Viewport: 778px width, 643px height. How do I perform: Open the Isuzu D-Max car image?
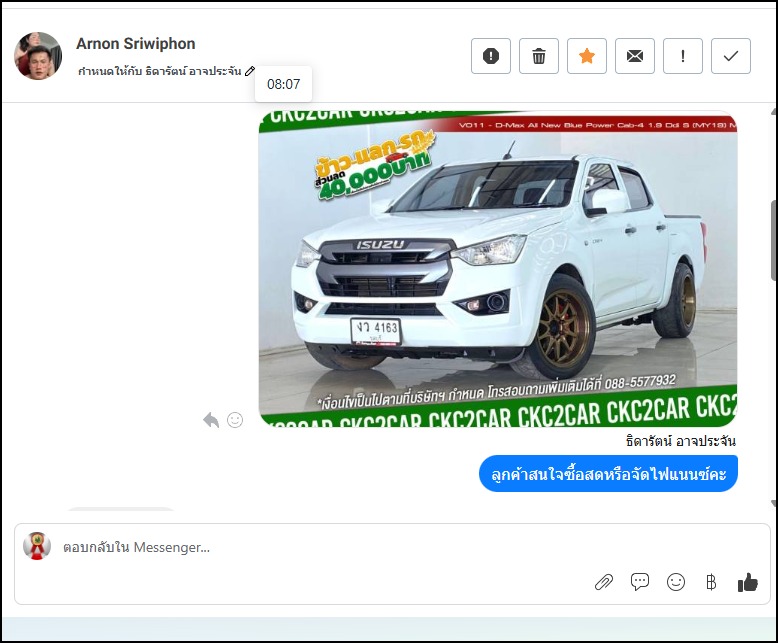point(498,268)
